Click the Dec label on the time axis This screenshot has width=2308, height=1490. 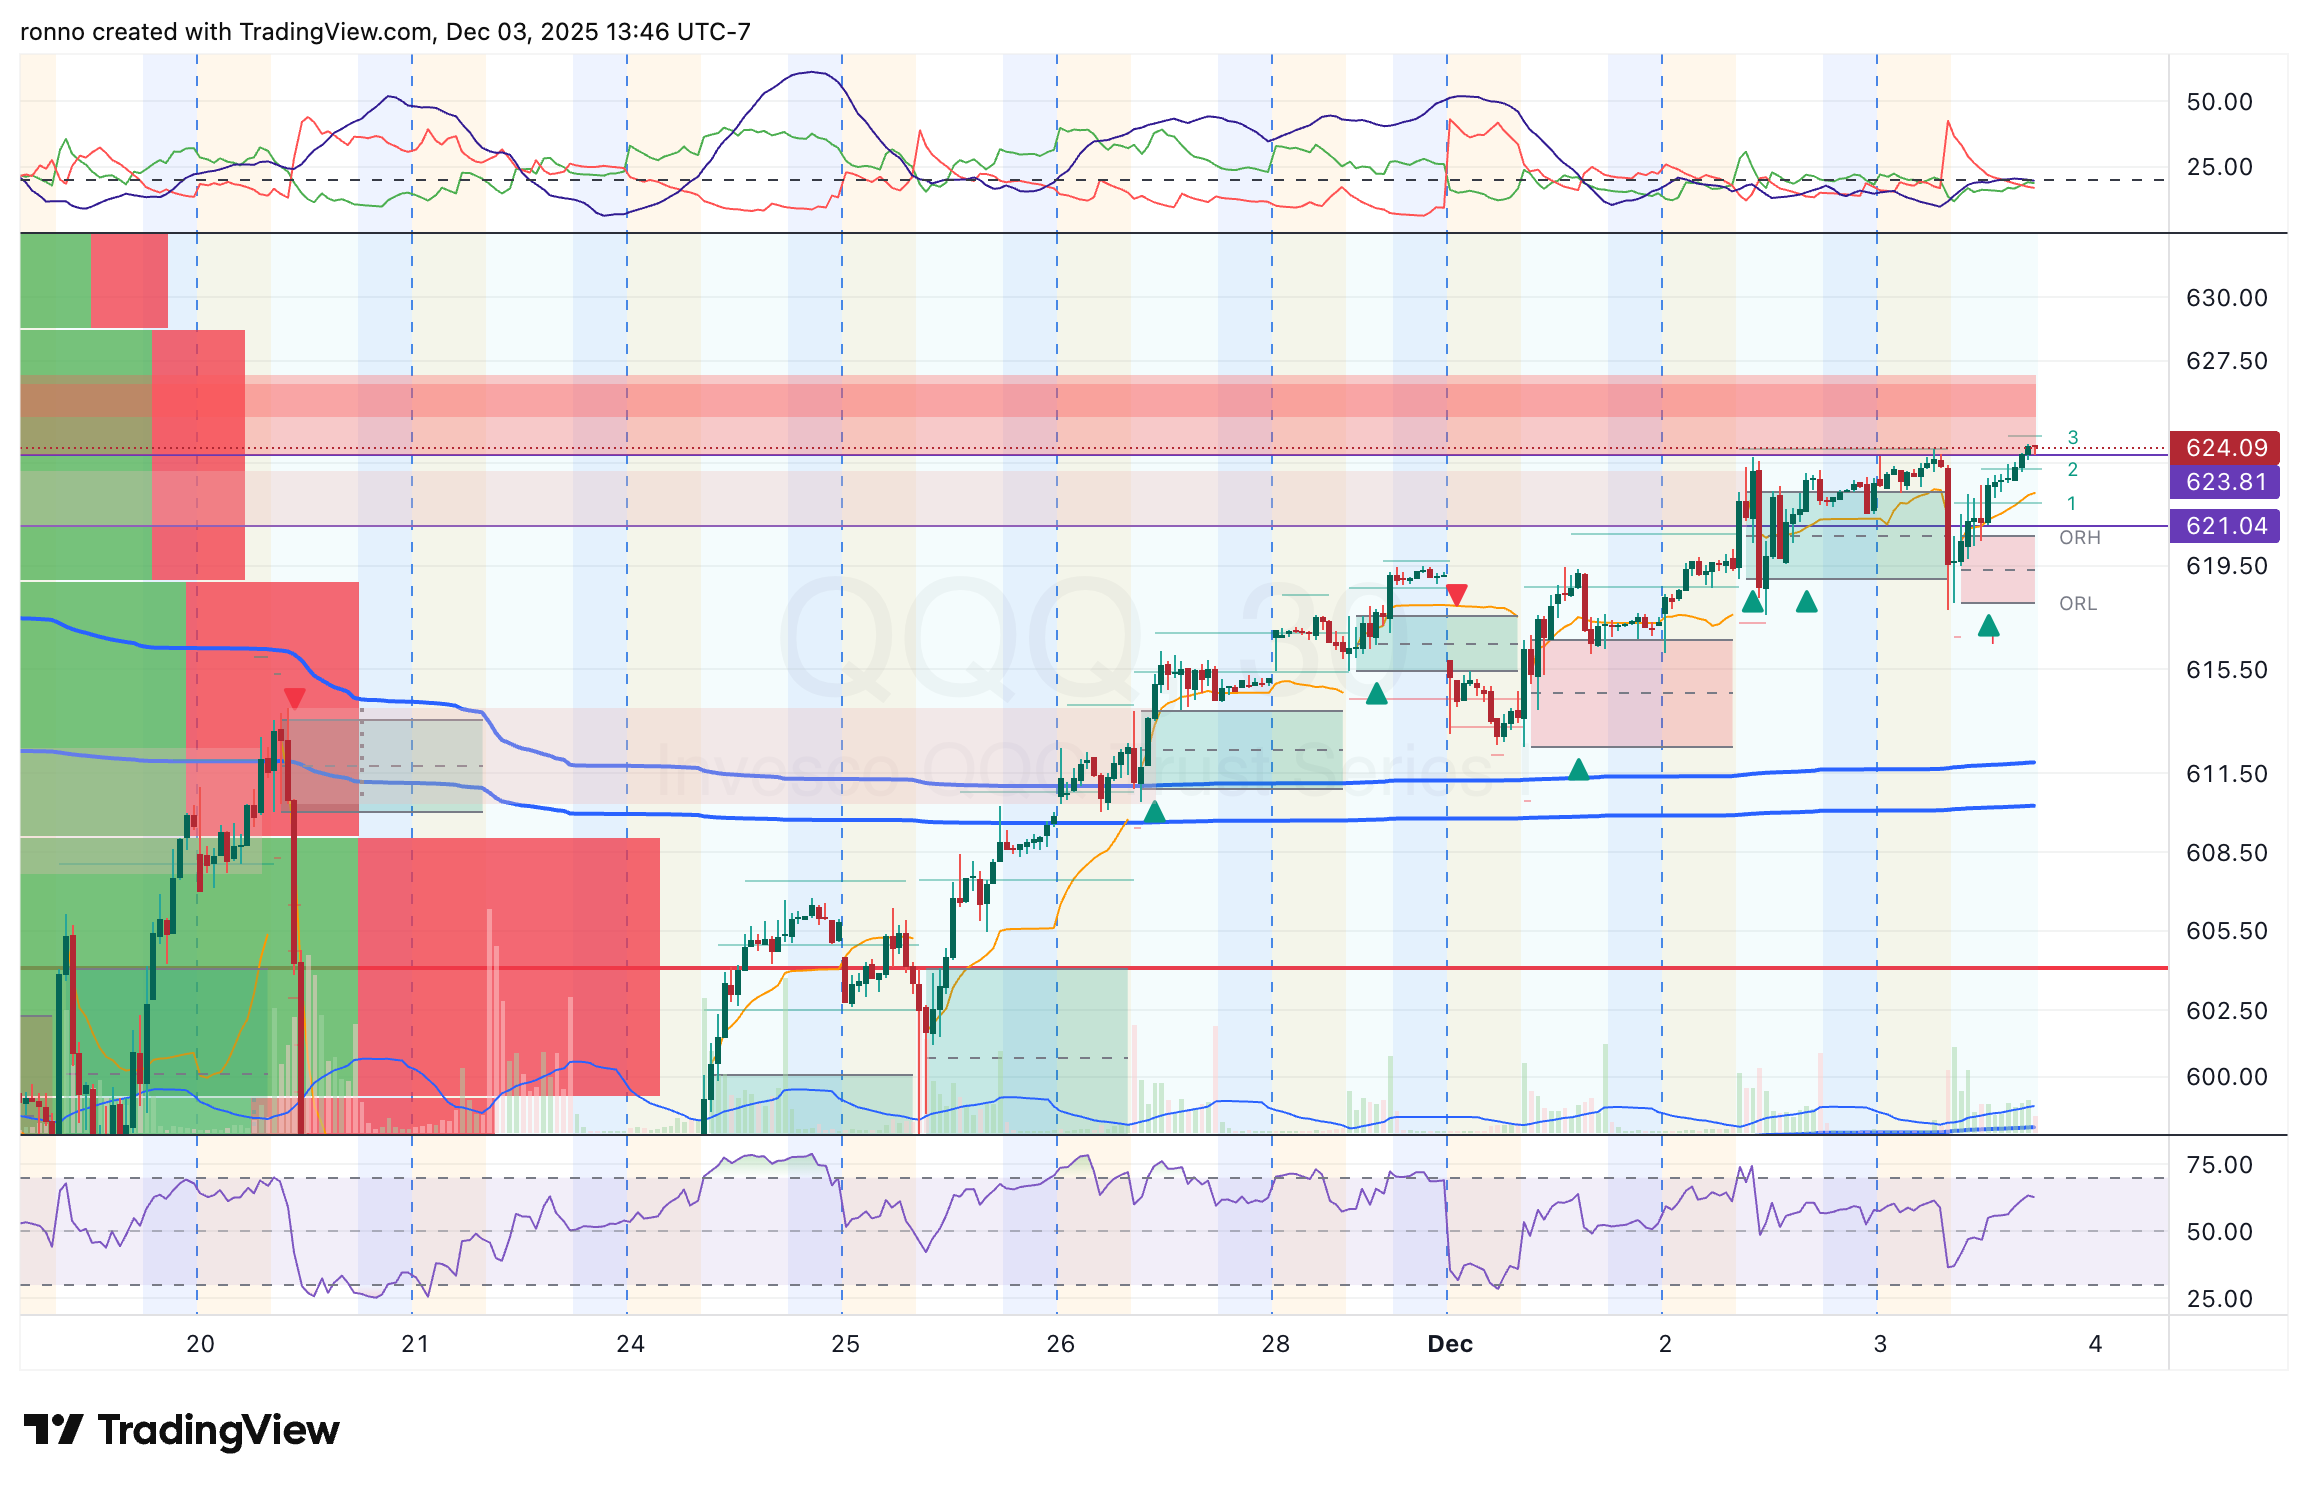coord(1448,1345)
